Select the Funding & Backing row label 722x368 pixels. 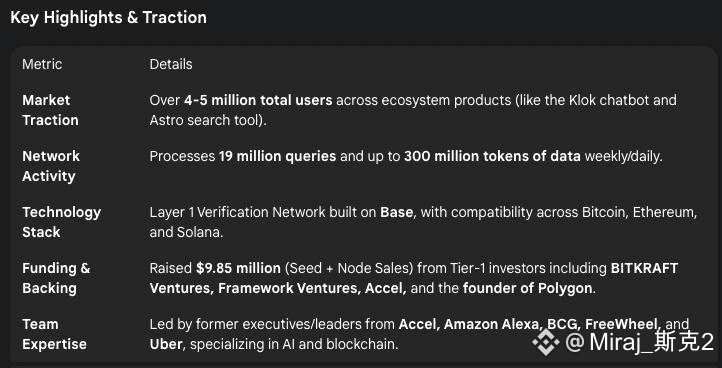point(56,278)
